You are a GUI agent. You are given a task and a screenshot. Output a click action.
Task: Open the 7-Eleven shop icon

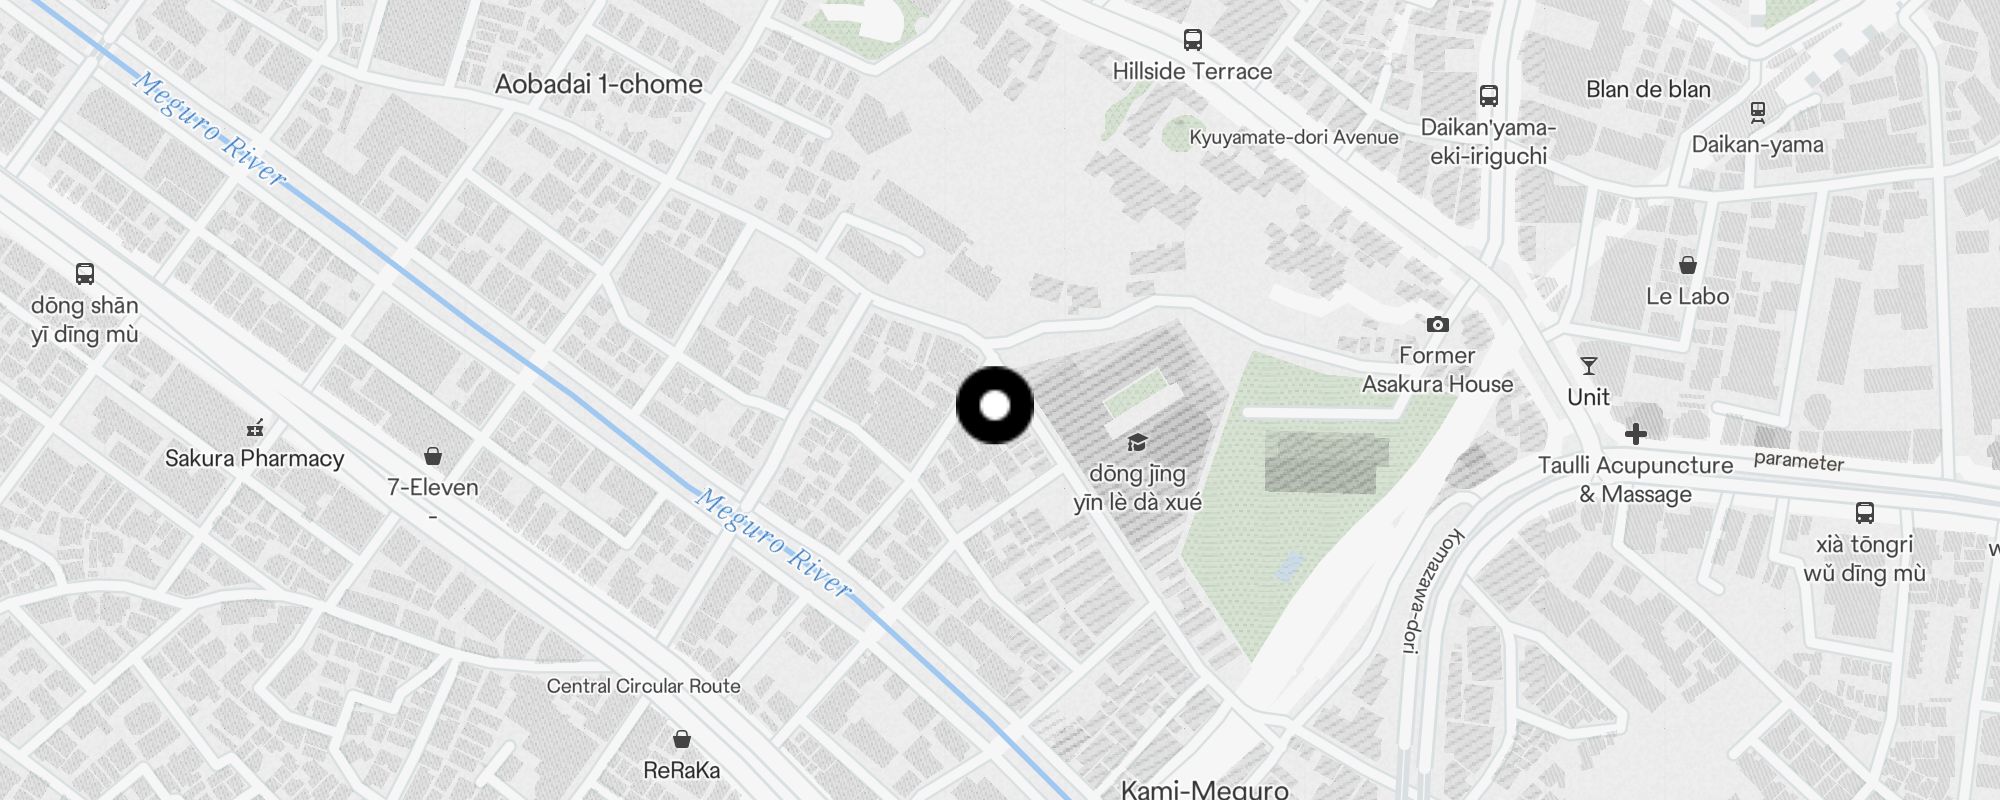click(x=433, y=456)
